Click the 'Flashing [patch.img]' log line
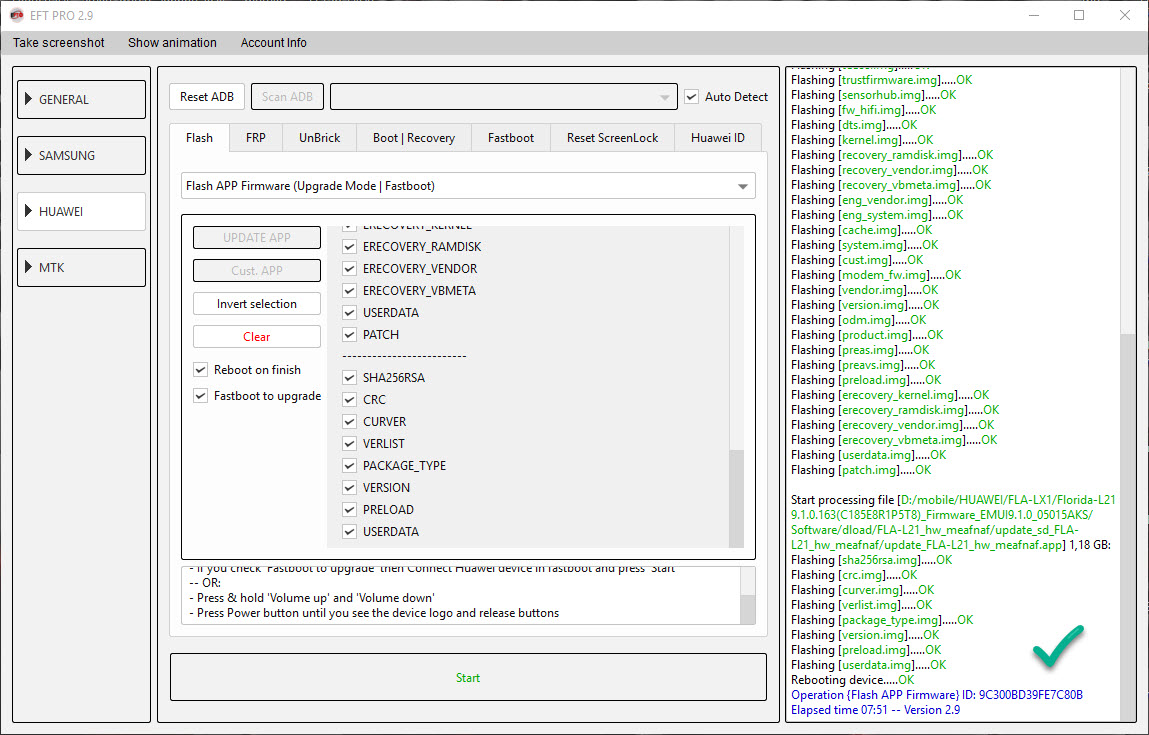The width and height of the screenshot is (1149, 735). 861,470
